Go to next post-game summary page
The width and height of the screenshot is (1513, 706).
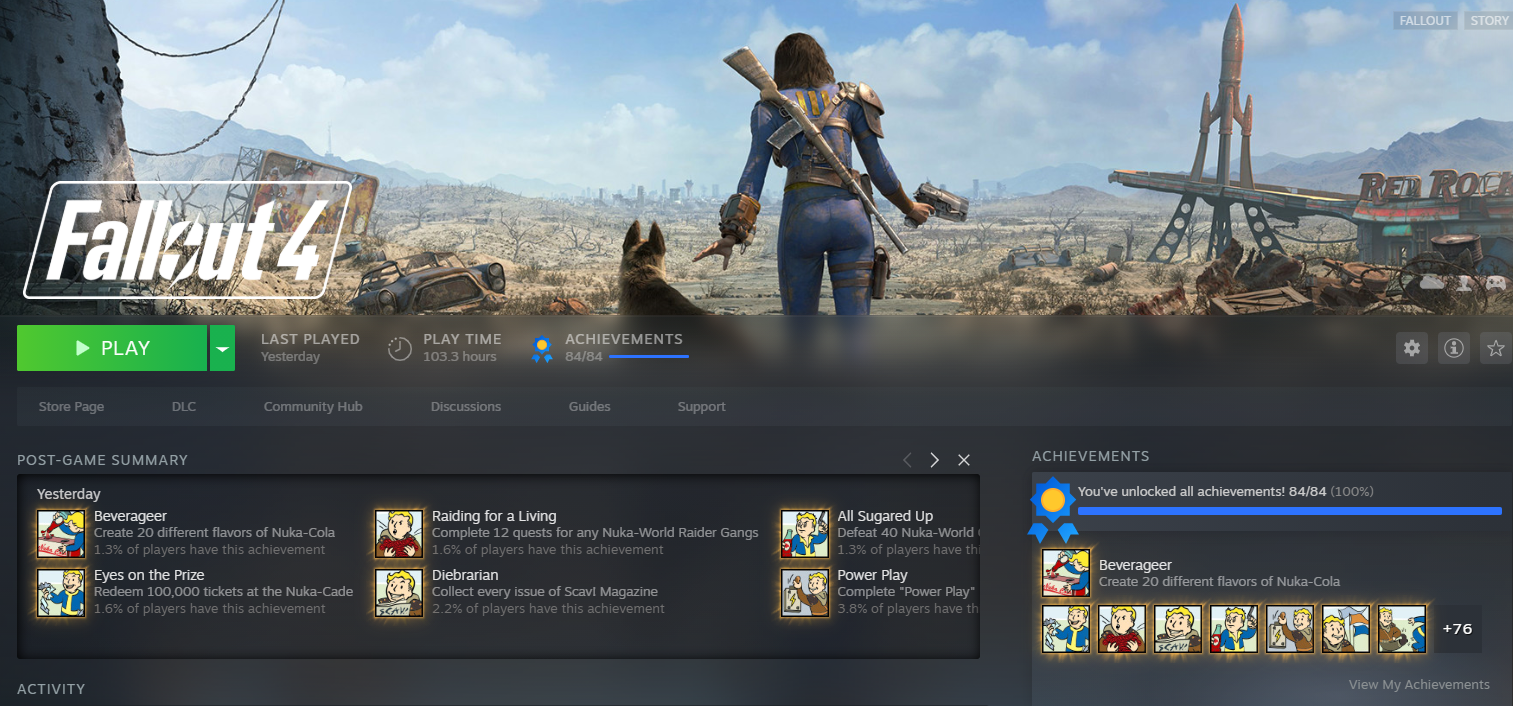coord(935,460)
